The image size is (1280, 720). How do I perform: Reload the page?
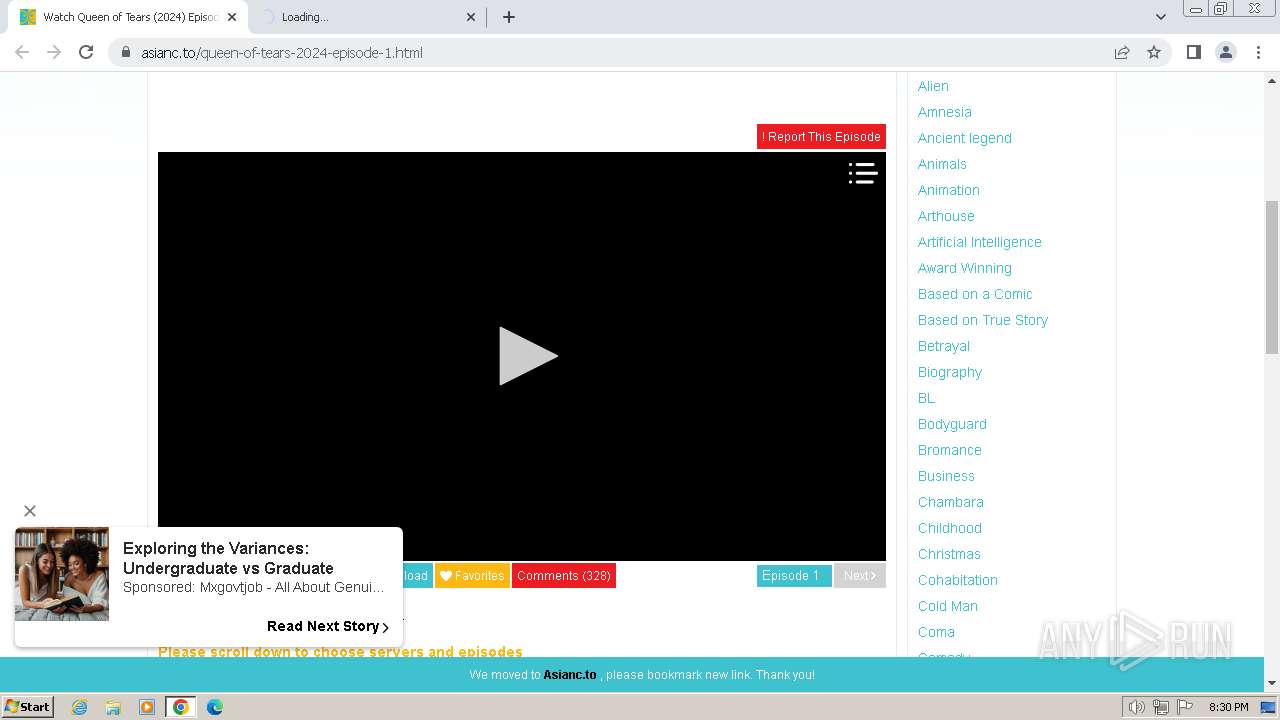click(86, 52)
